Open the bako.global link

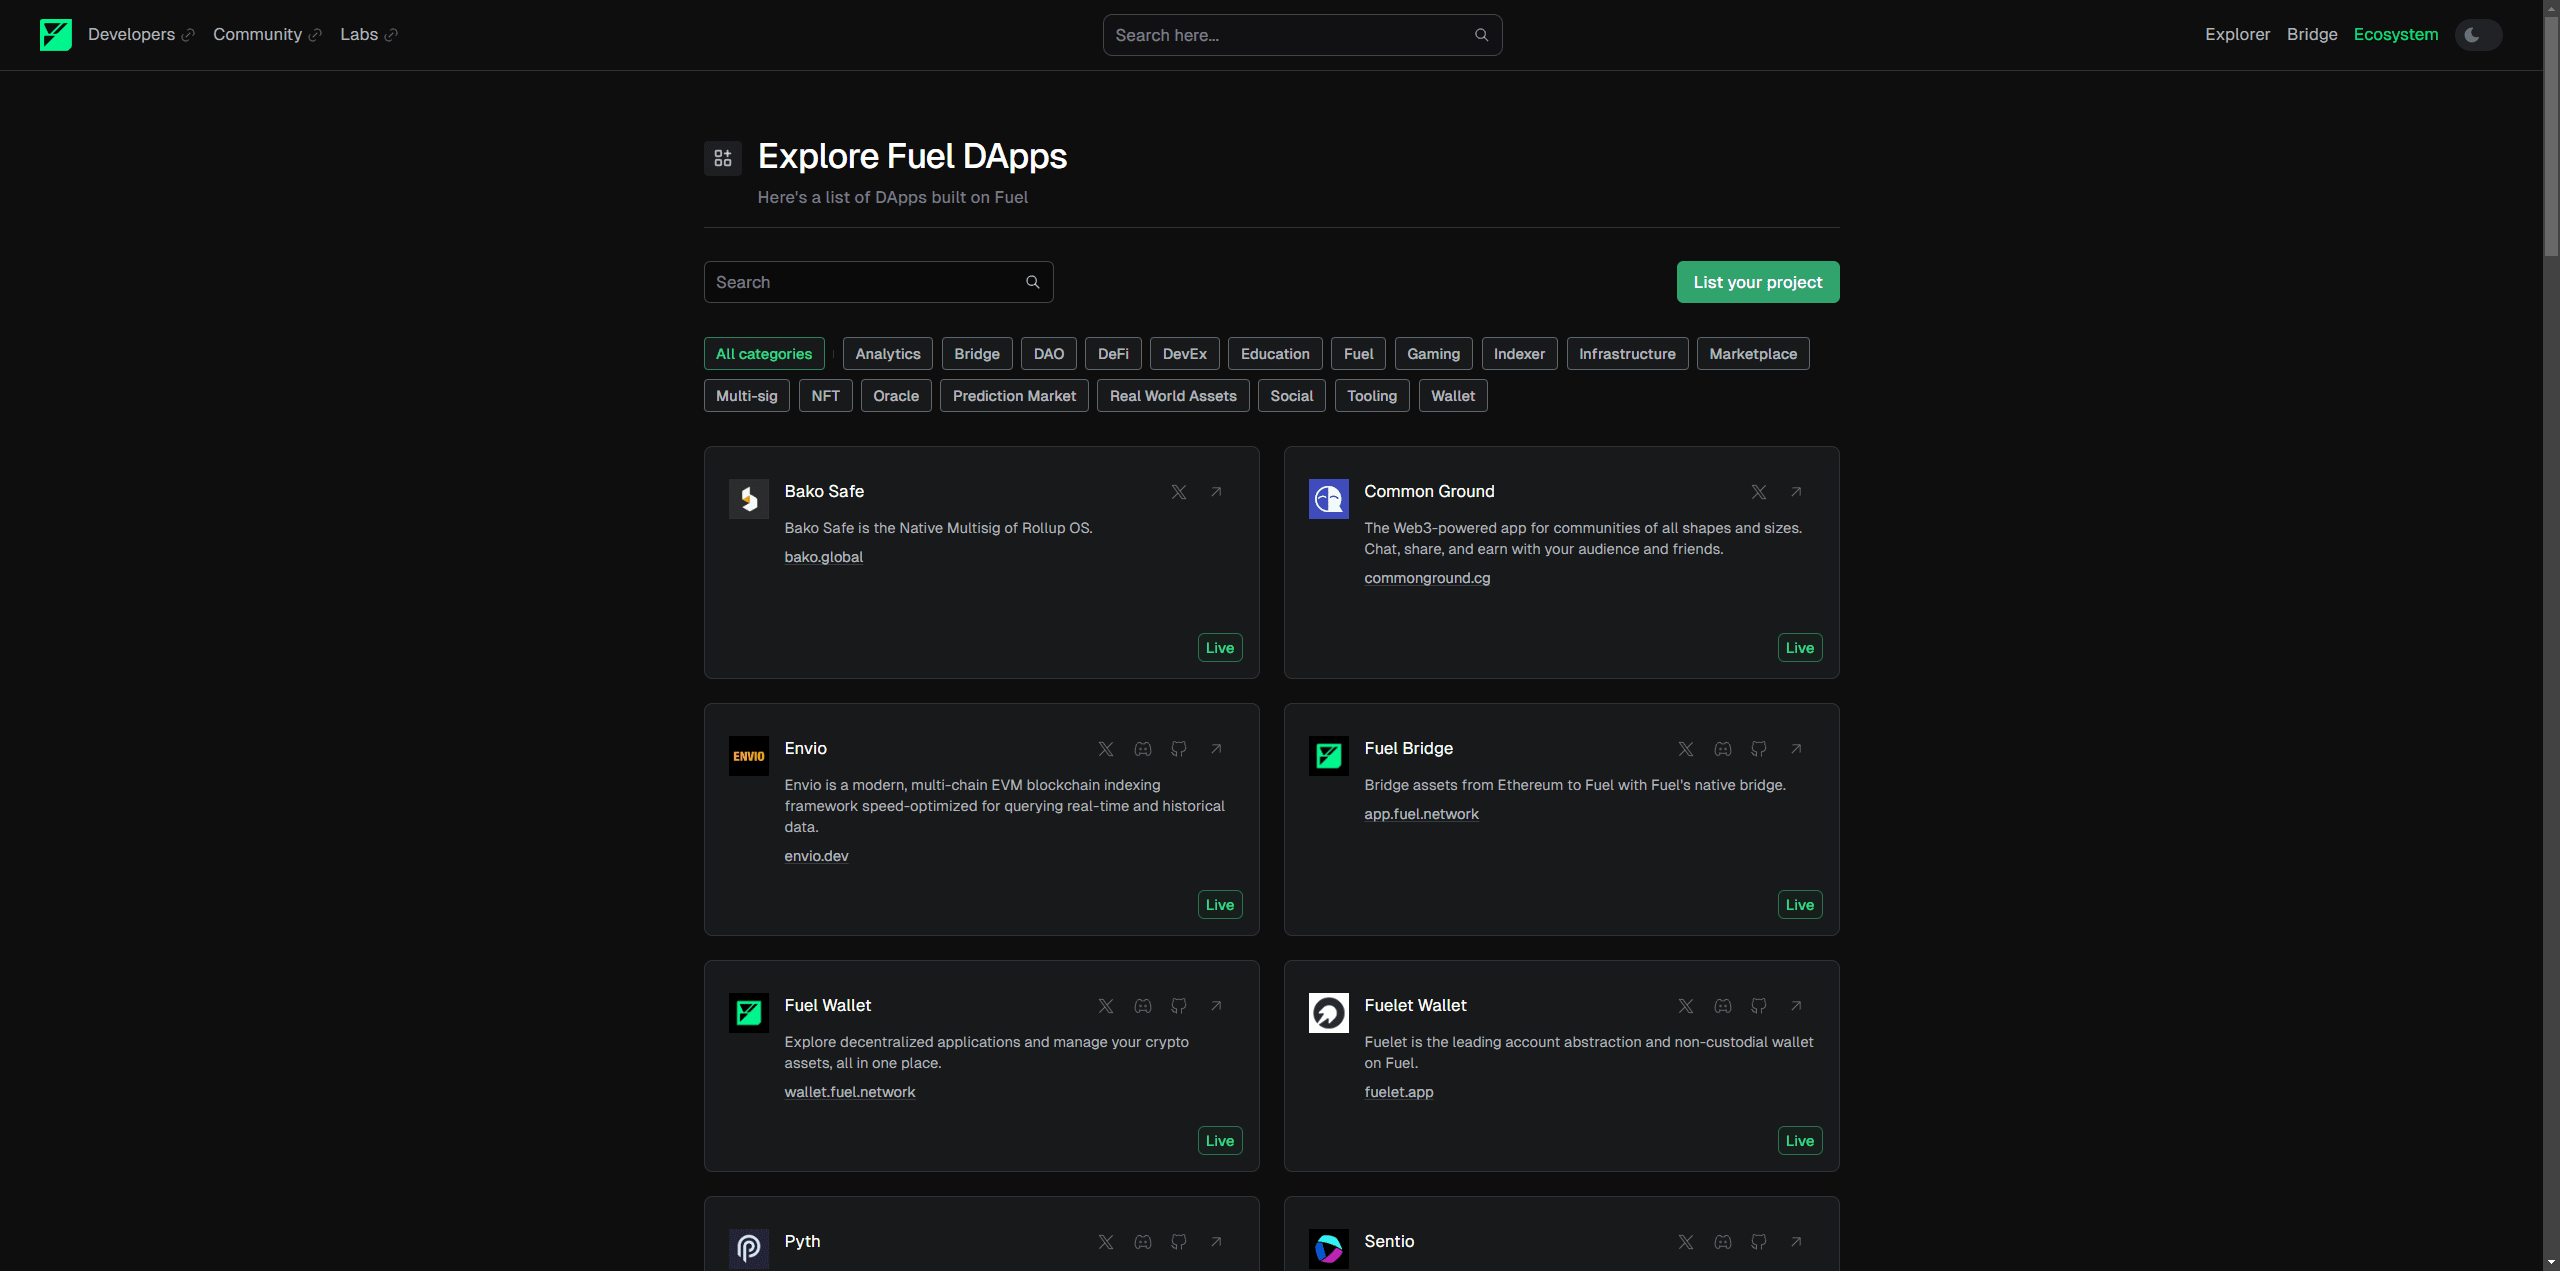(x=823, y=557)
